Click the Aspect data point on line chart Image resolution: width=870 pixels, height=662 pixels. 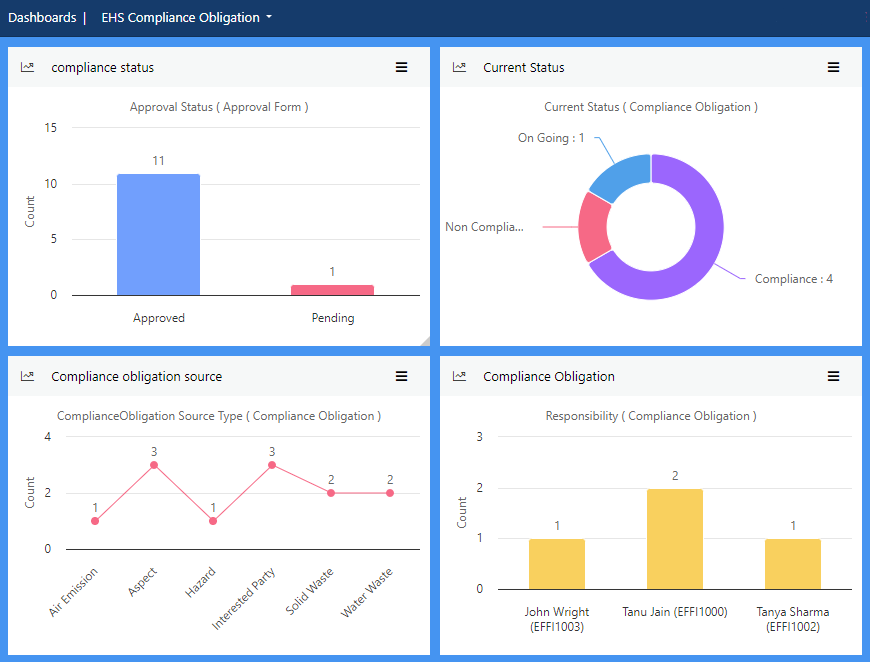[154, 465]
